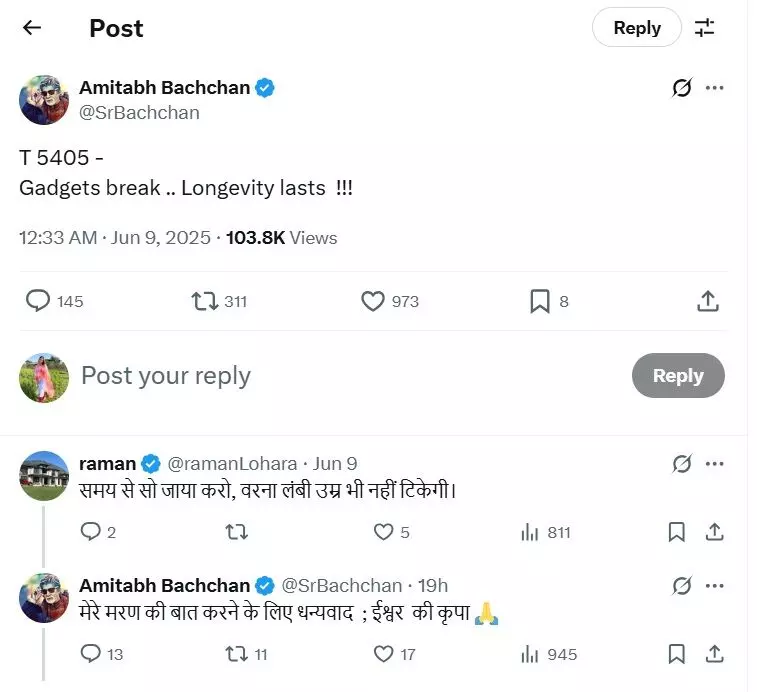
Task: Open reply filter settings icon in header
Action: click(705, 28)
